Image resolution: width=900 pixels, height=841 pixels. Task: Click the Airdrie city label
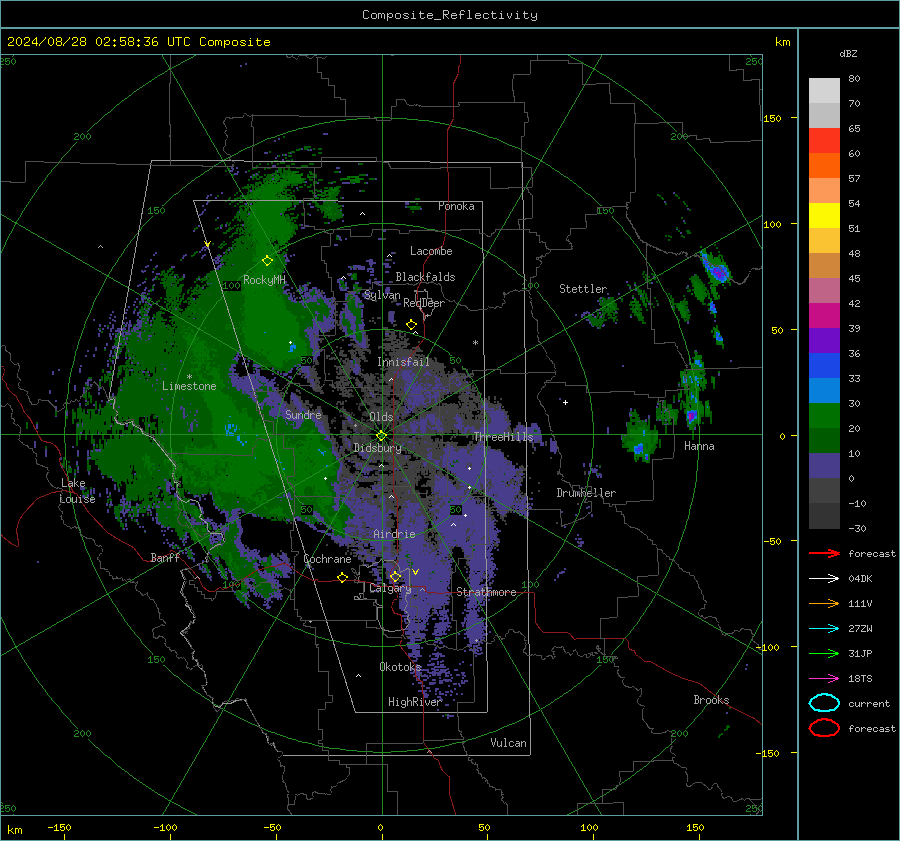click(x=394, y=534)
